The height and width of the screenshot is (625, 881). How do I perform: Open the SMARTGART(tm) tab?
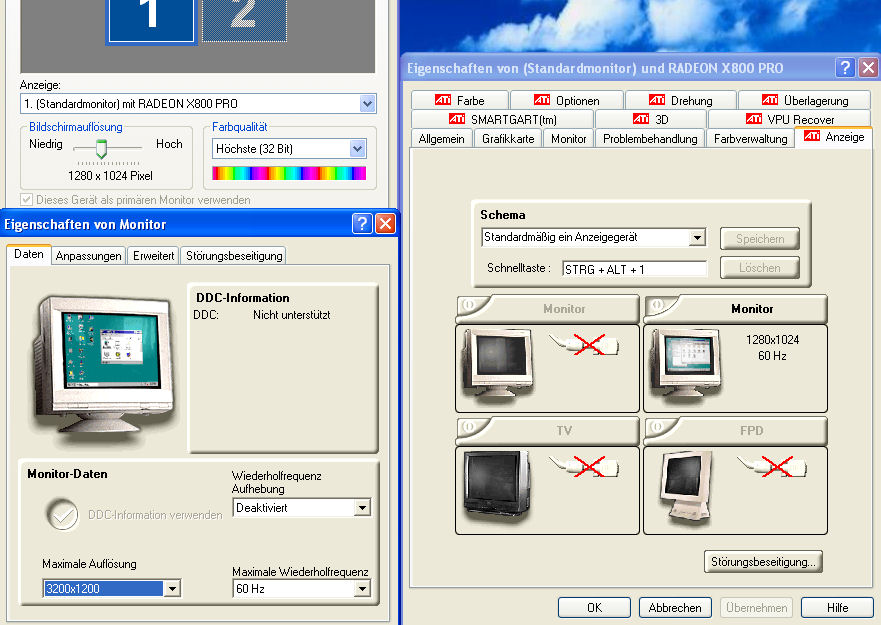[504, 119]
